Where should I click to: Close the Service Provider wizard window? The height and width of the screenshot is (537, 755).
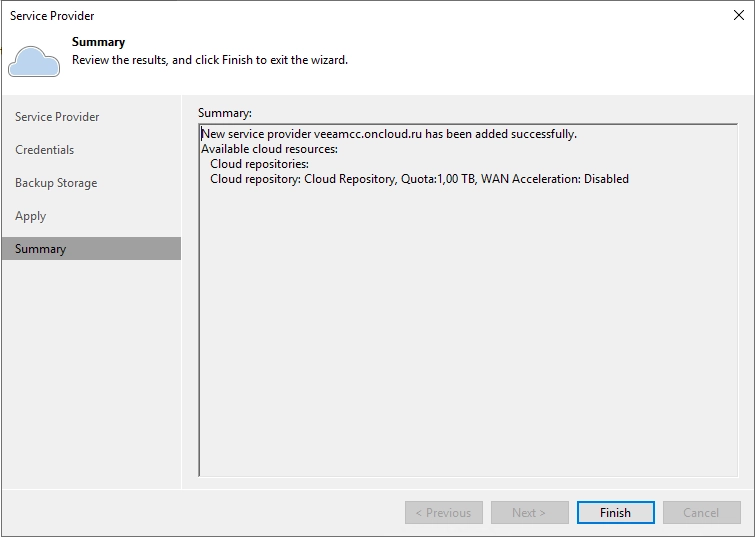pyautogui.click(x=738, y=15)
